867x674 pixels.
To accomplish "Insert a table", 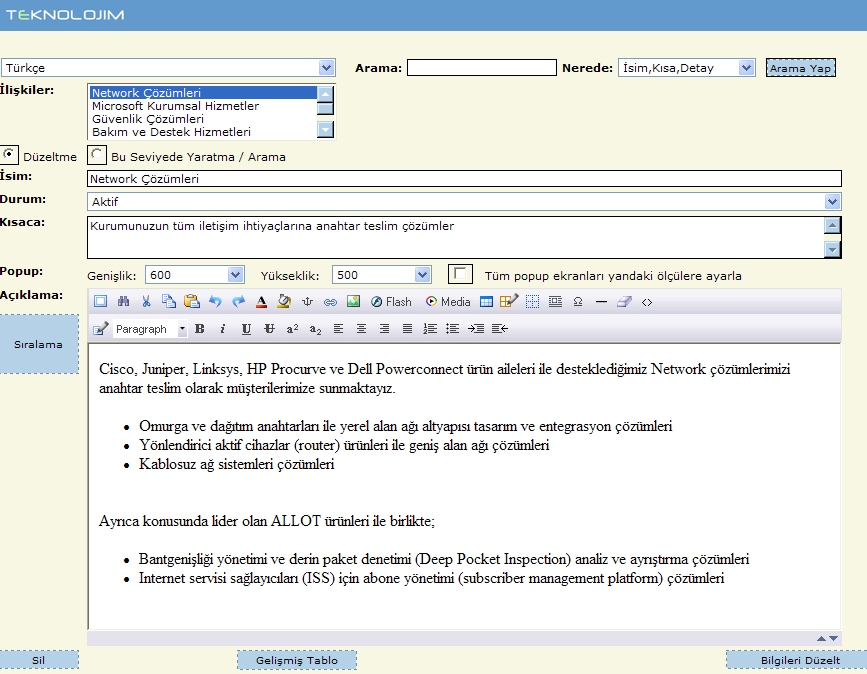I will tap(486, 301).
